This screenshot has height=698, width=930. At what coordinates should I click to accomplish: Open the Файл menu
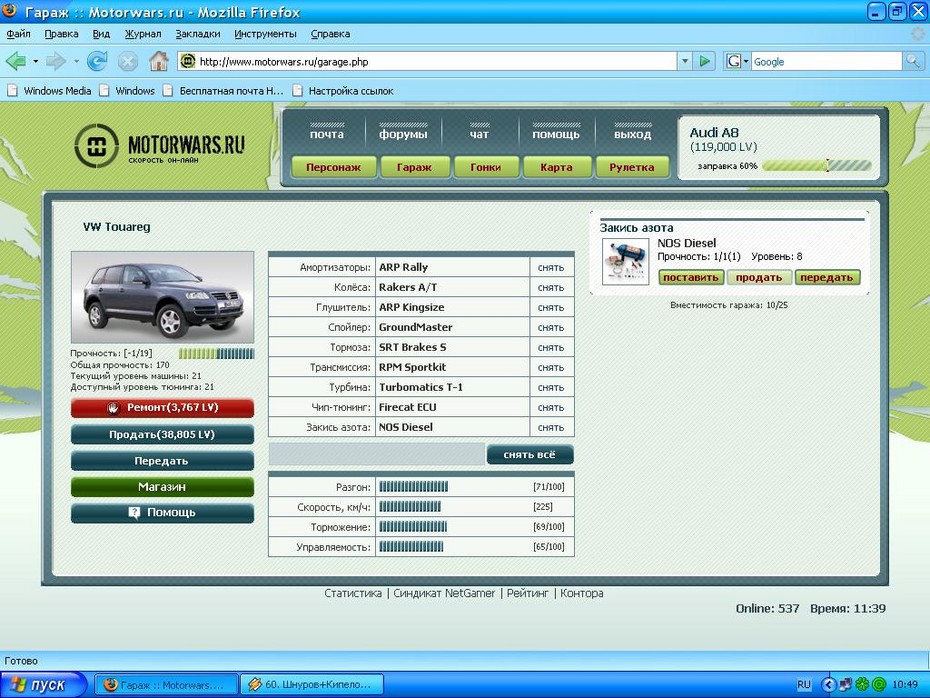18,34
